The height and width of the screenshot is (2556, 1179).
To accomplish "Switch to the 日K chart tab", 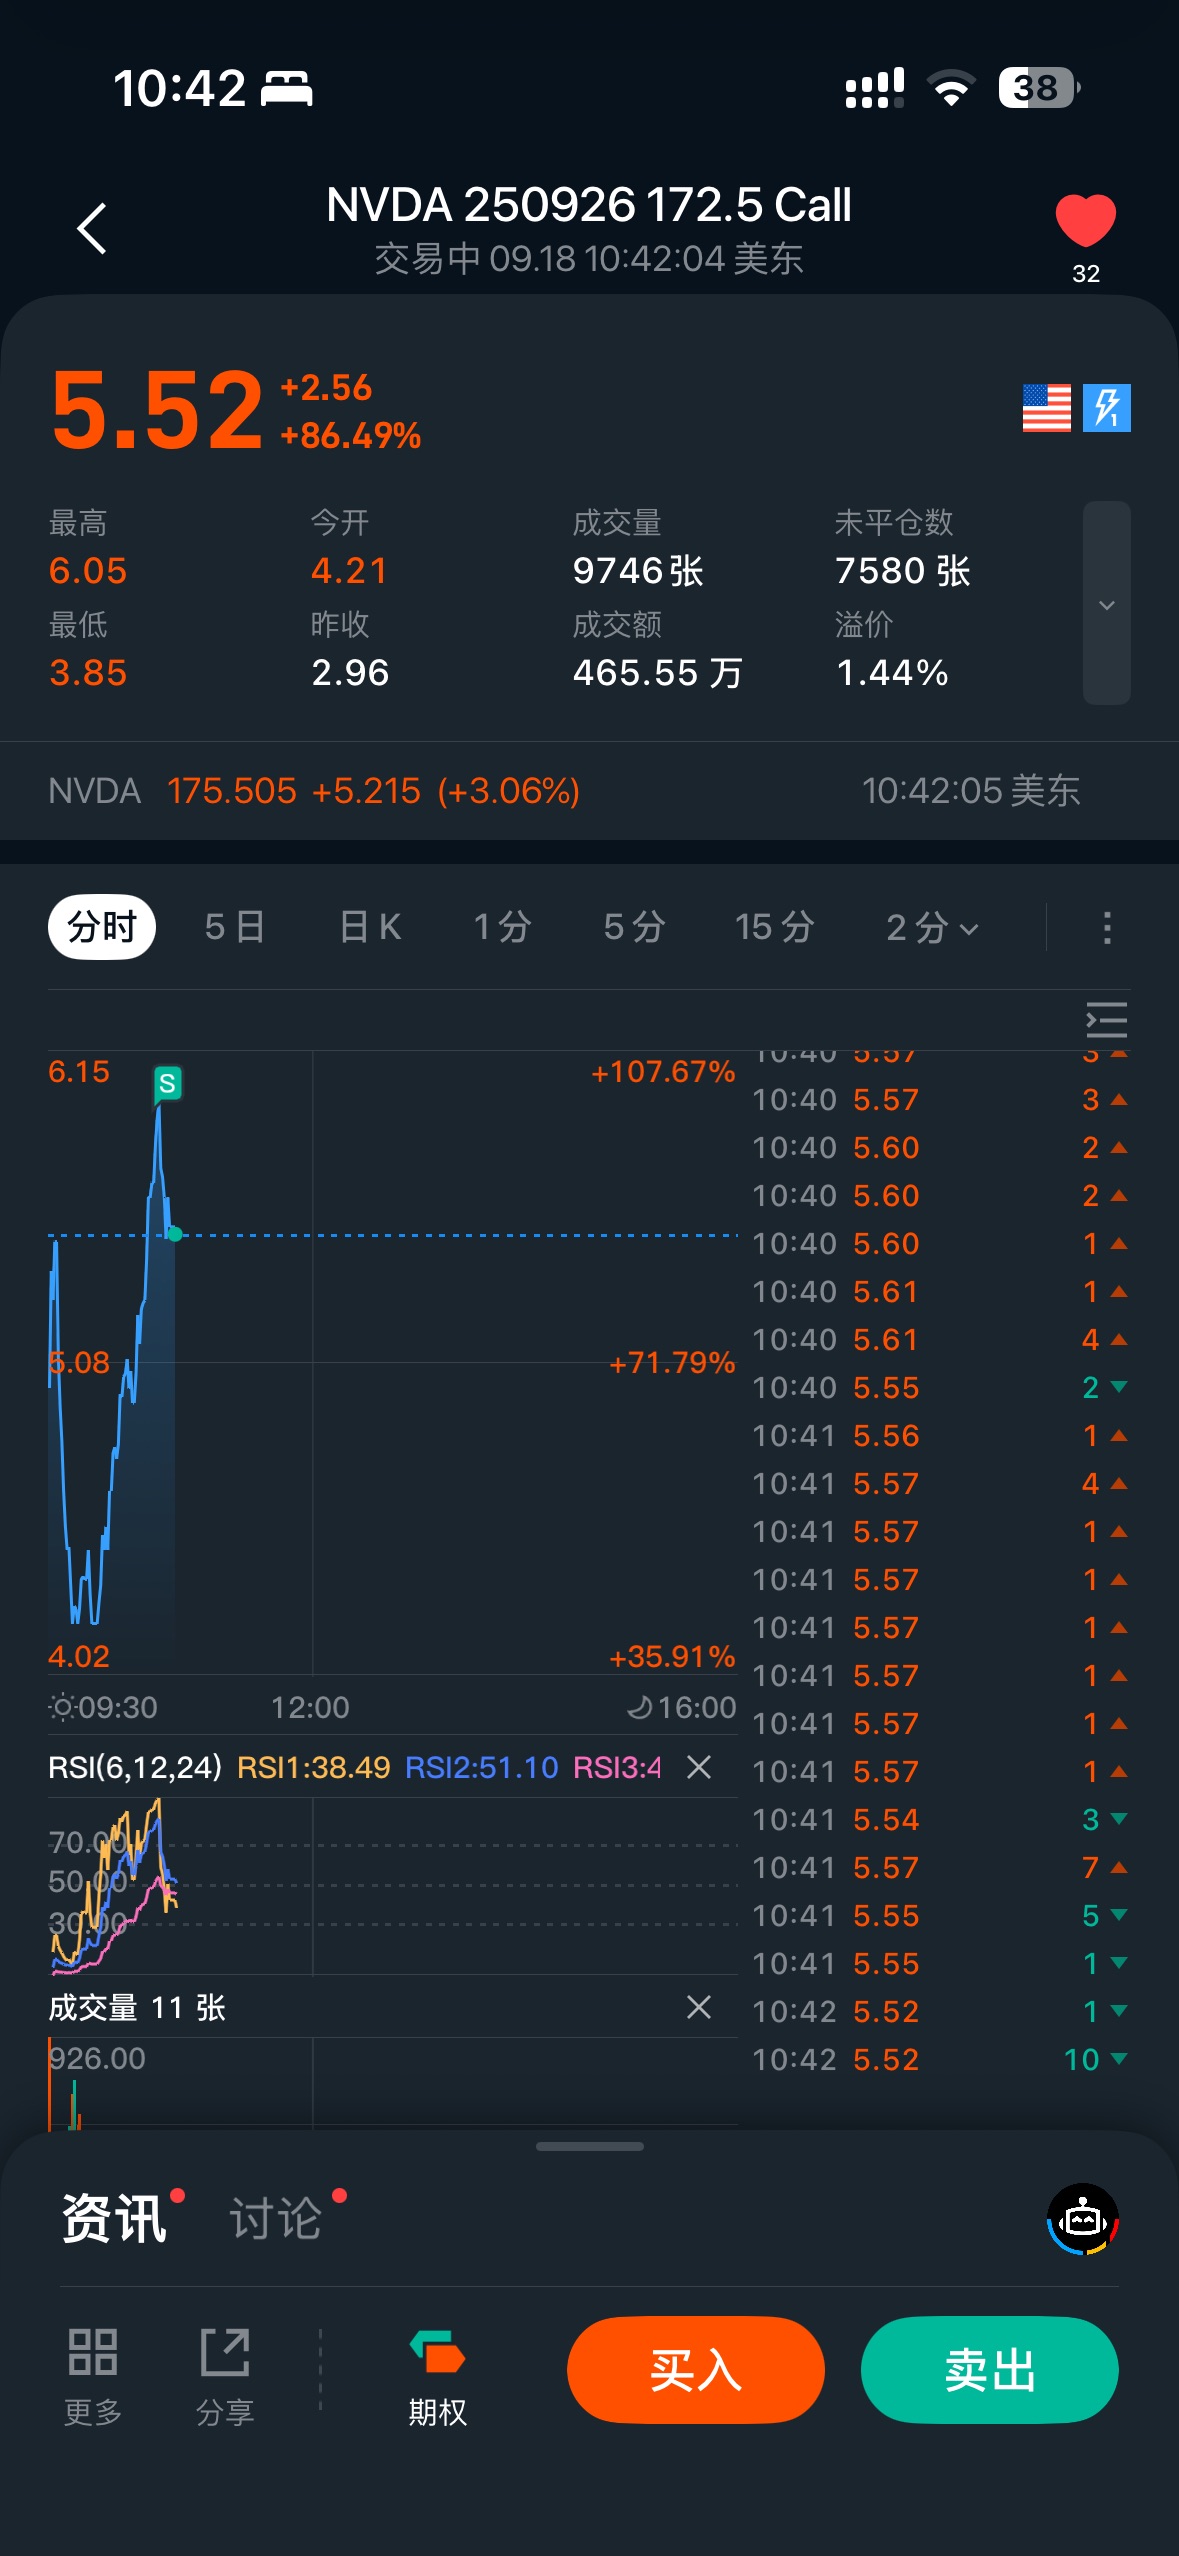I will tap(370, 927).
